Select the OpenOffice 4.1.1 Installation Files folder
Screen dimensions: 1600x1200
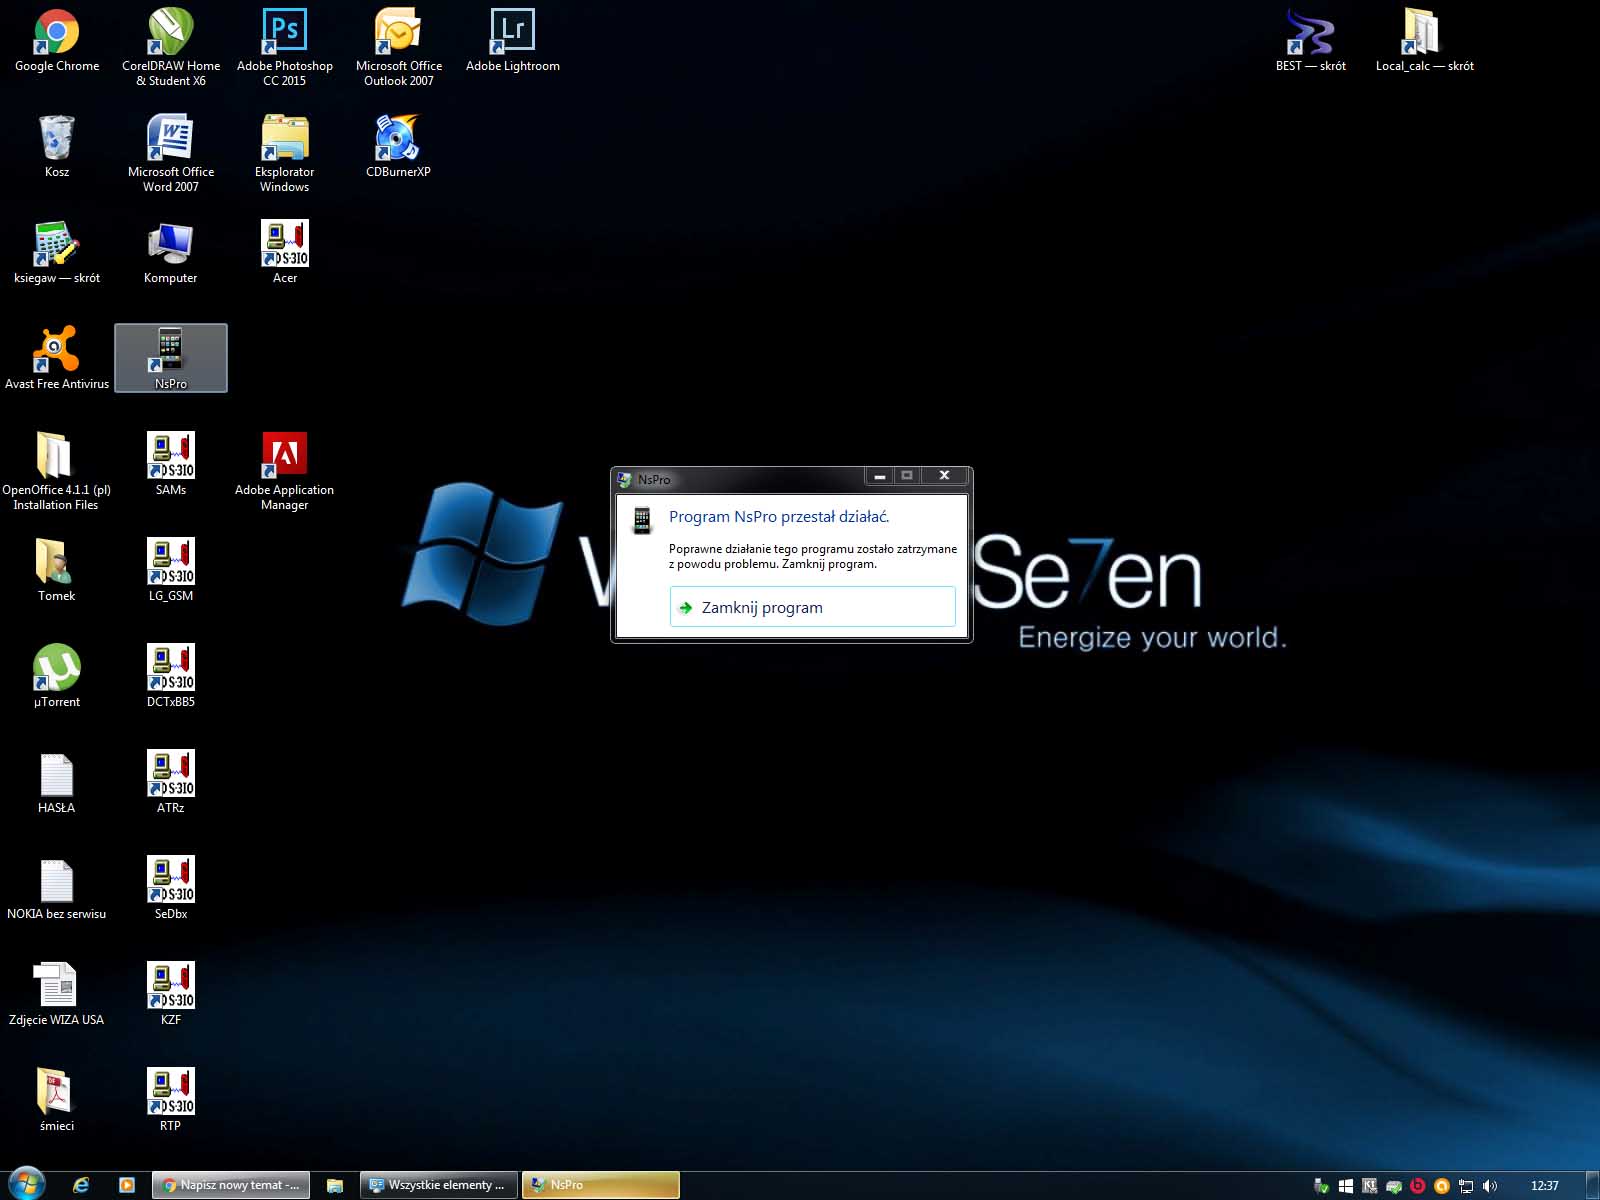click(57, 472)
